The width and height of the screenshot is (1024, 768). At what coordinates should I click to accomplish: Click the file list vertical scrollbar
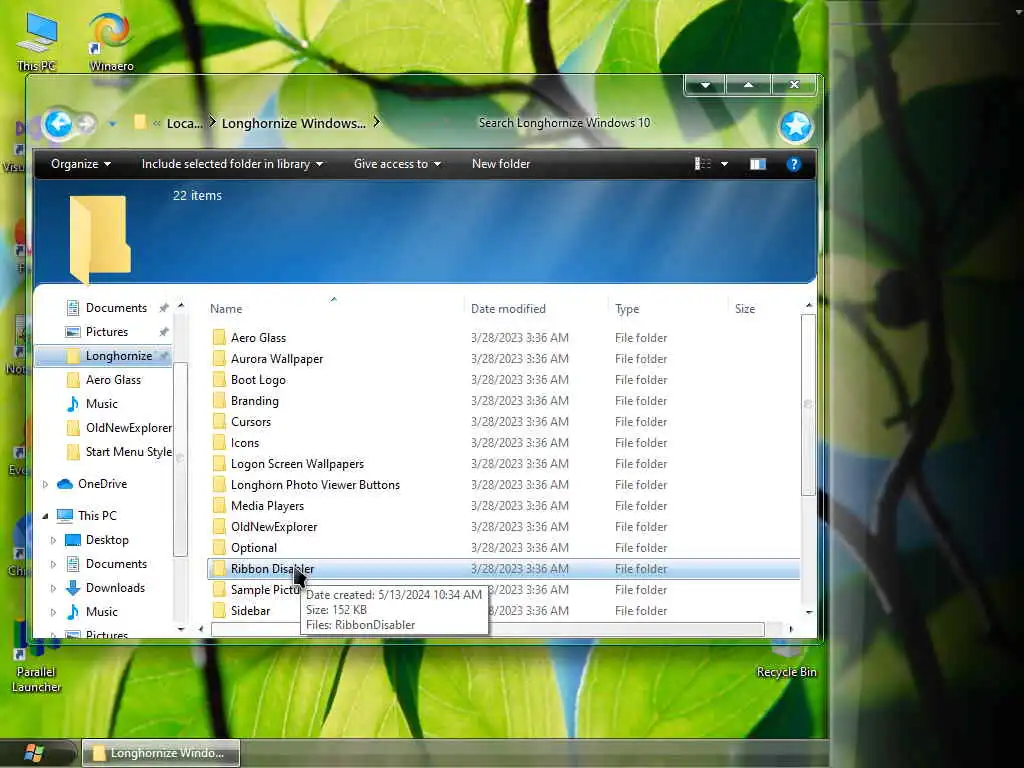[808, 405]
